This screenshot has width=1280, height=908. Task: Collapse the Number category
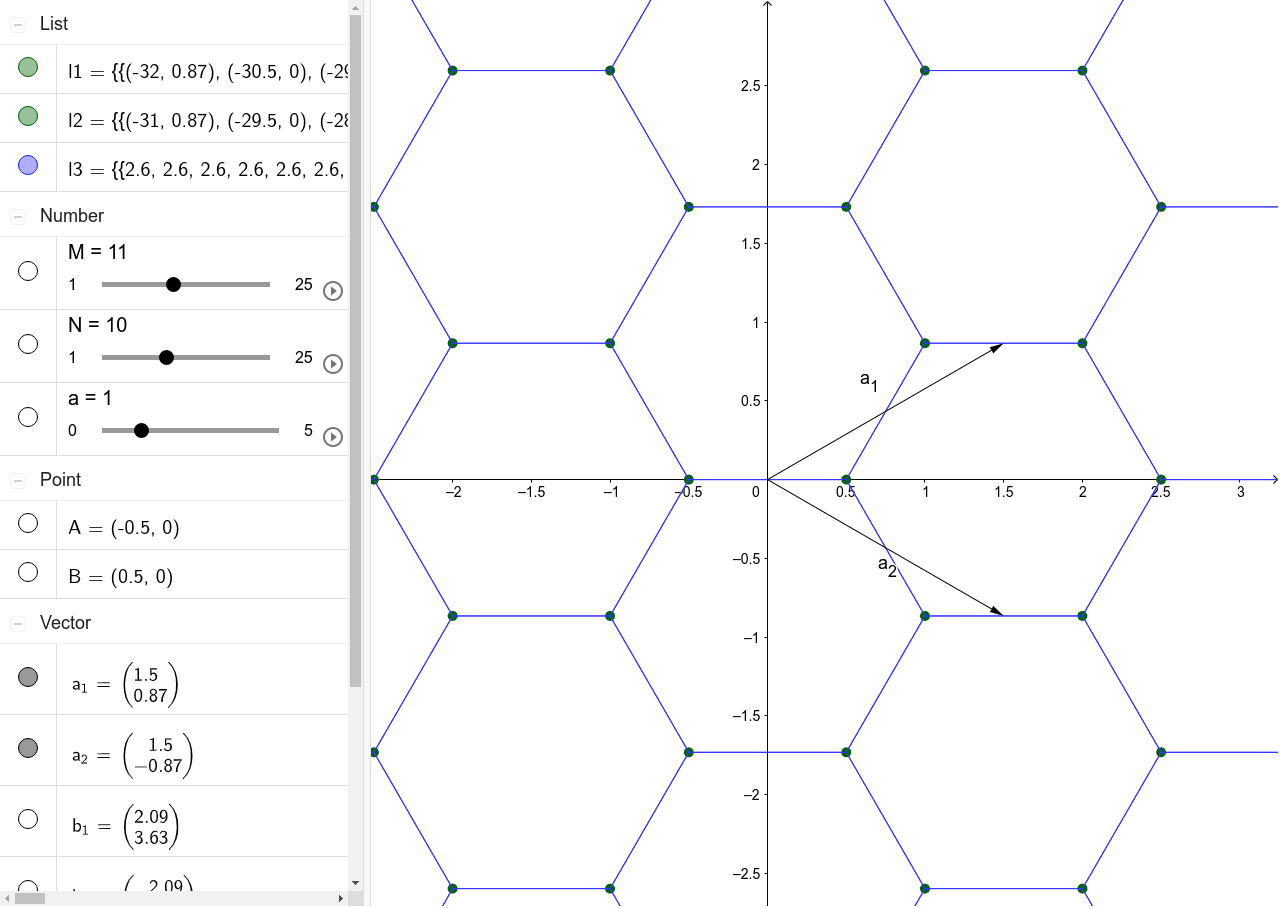(x=18, y=216)
